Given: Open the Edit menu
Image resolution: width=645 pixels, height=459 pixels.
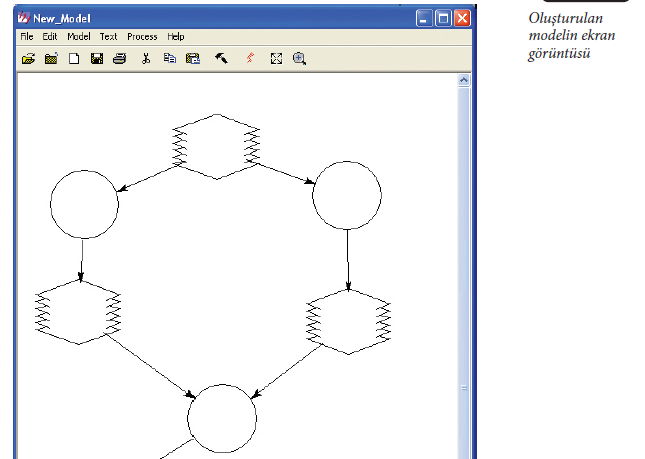Looking at the screenshot, I should (50, 37).
